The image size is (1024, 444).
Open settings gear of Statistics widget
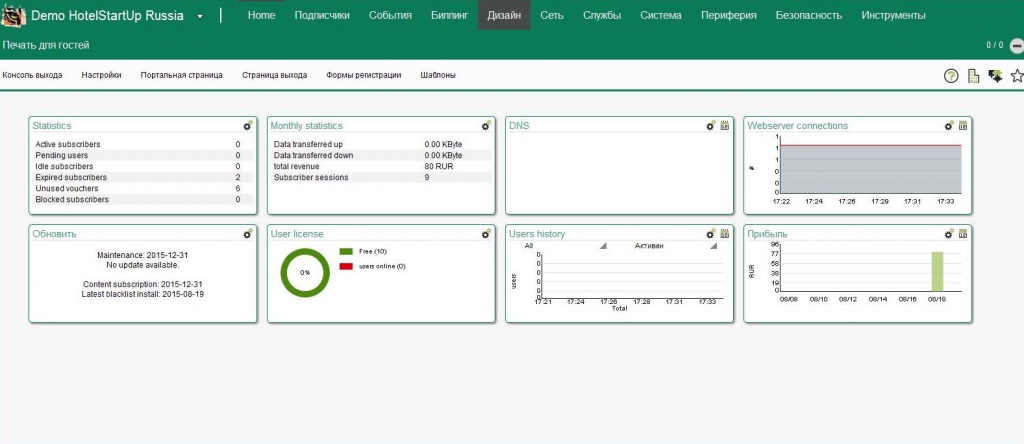click(x=248, y=125)
